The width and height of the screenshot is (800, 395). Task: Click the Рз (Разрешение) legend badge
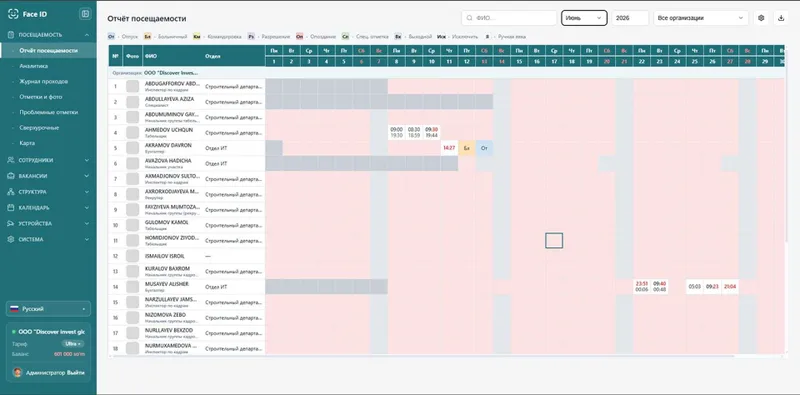pyautogui.click(x=251, y=37)
